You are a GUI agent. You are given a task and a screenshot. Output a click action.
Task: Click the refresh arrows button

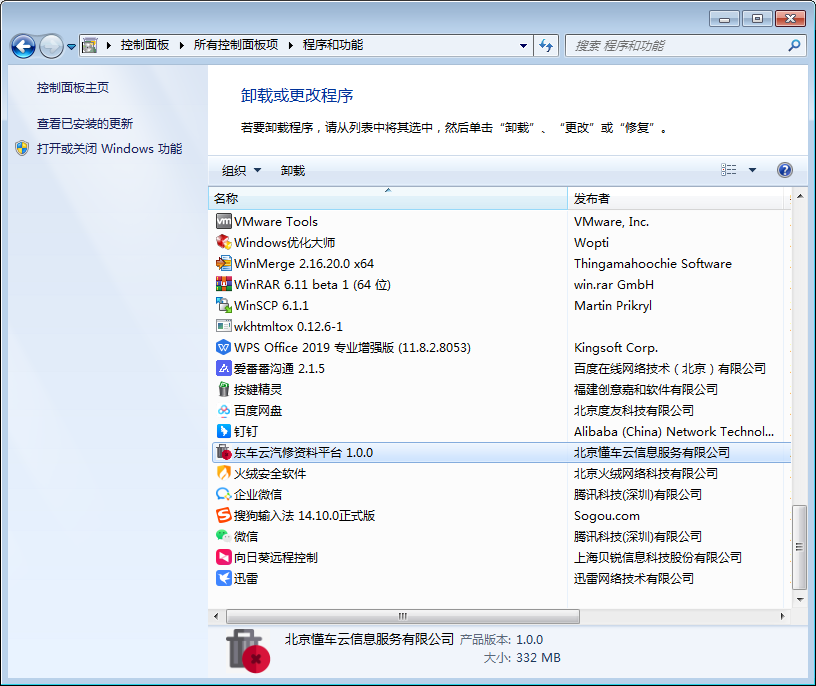546,46
